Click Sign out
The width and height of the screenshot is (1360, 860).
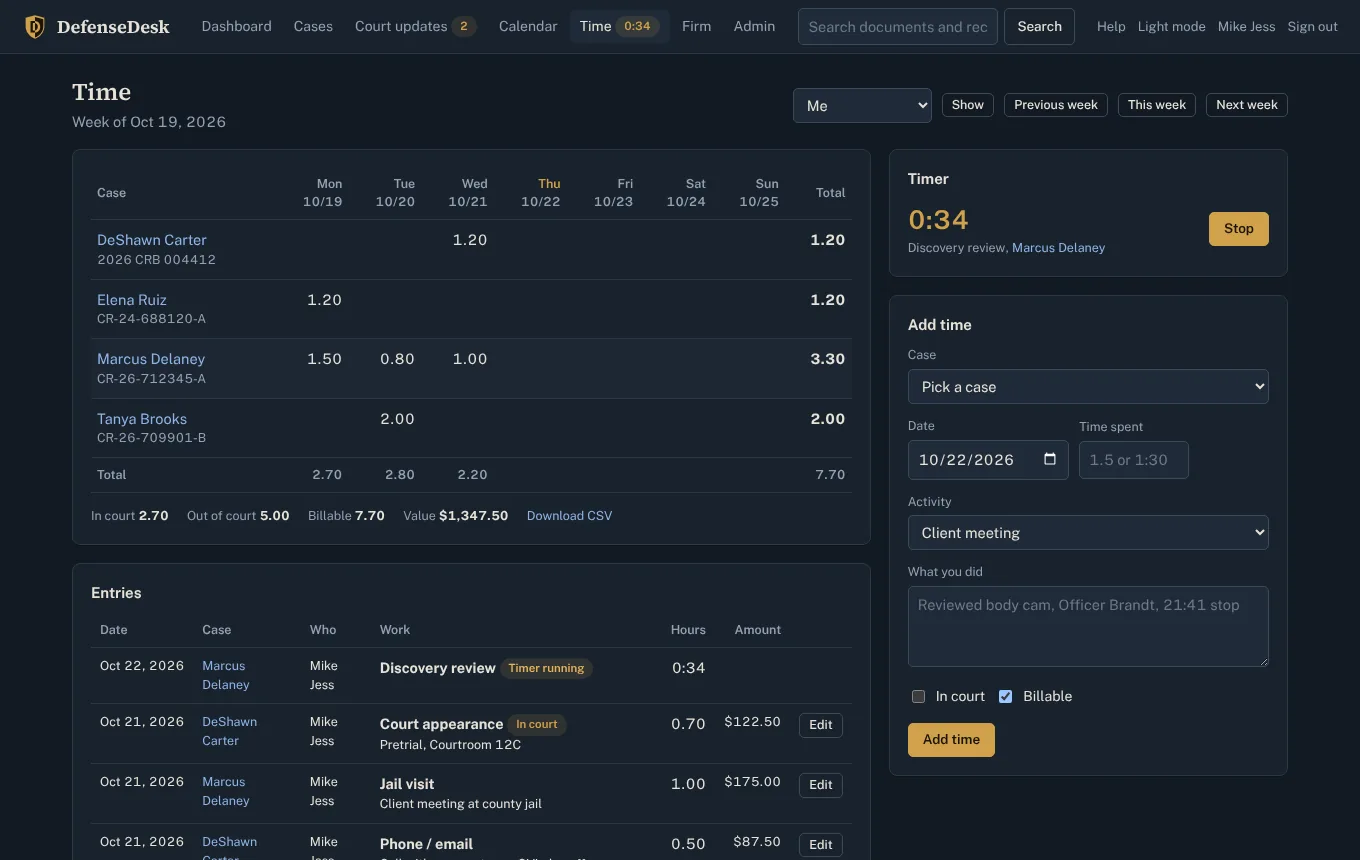coord(1312,27)
